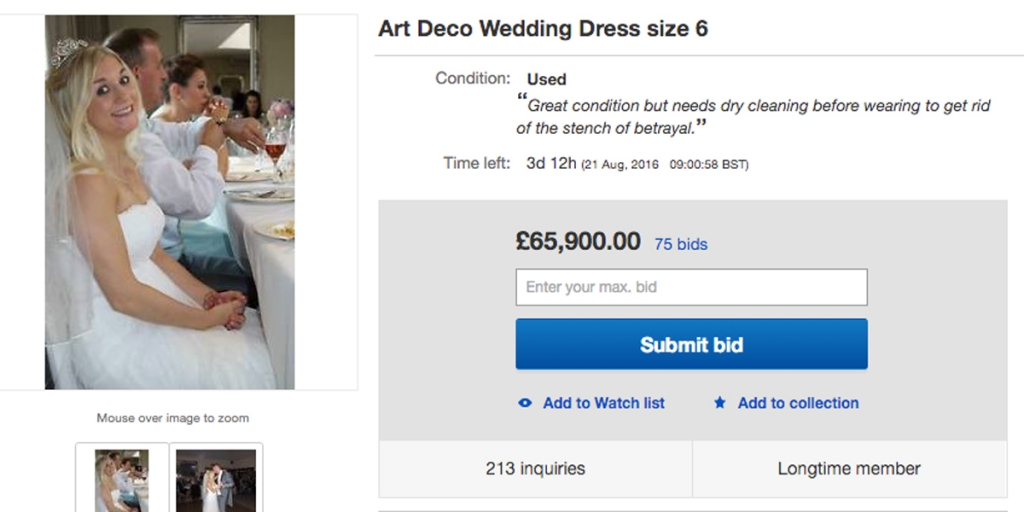Click the Used condition value

click(x=546, y=79)
